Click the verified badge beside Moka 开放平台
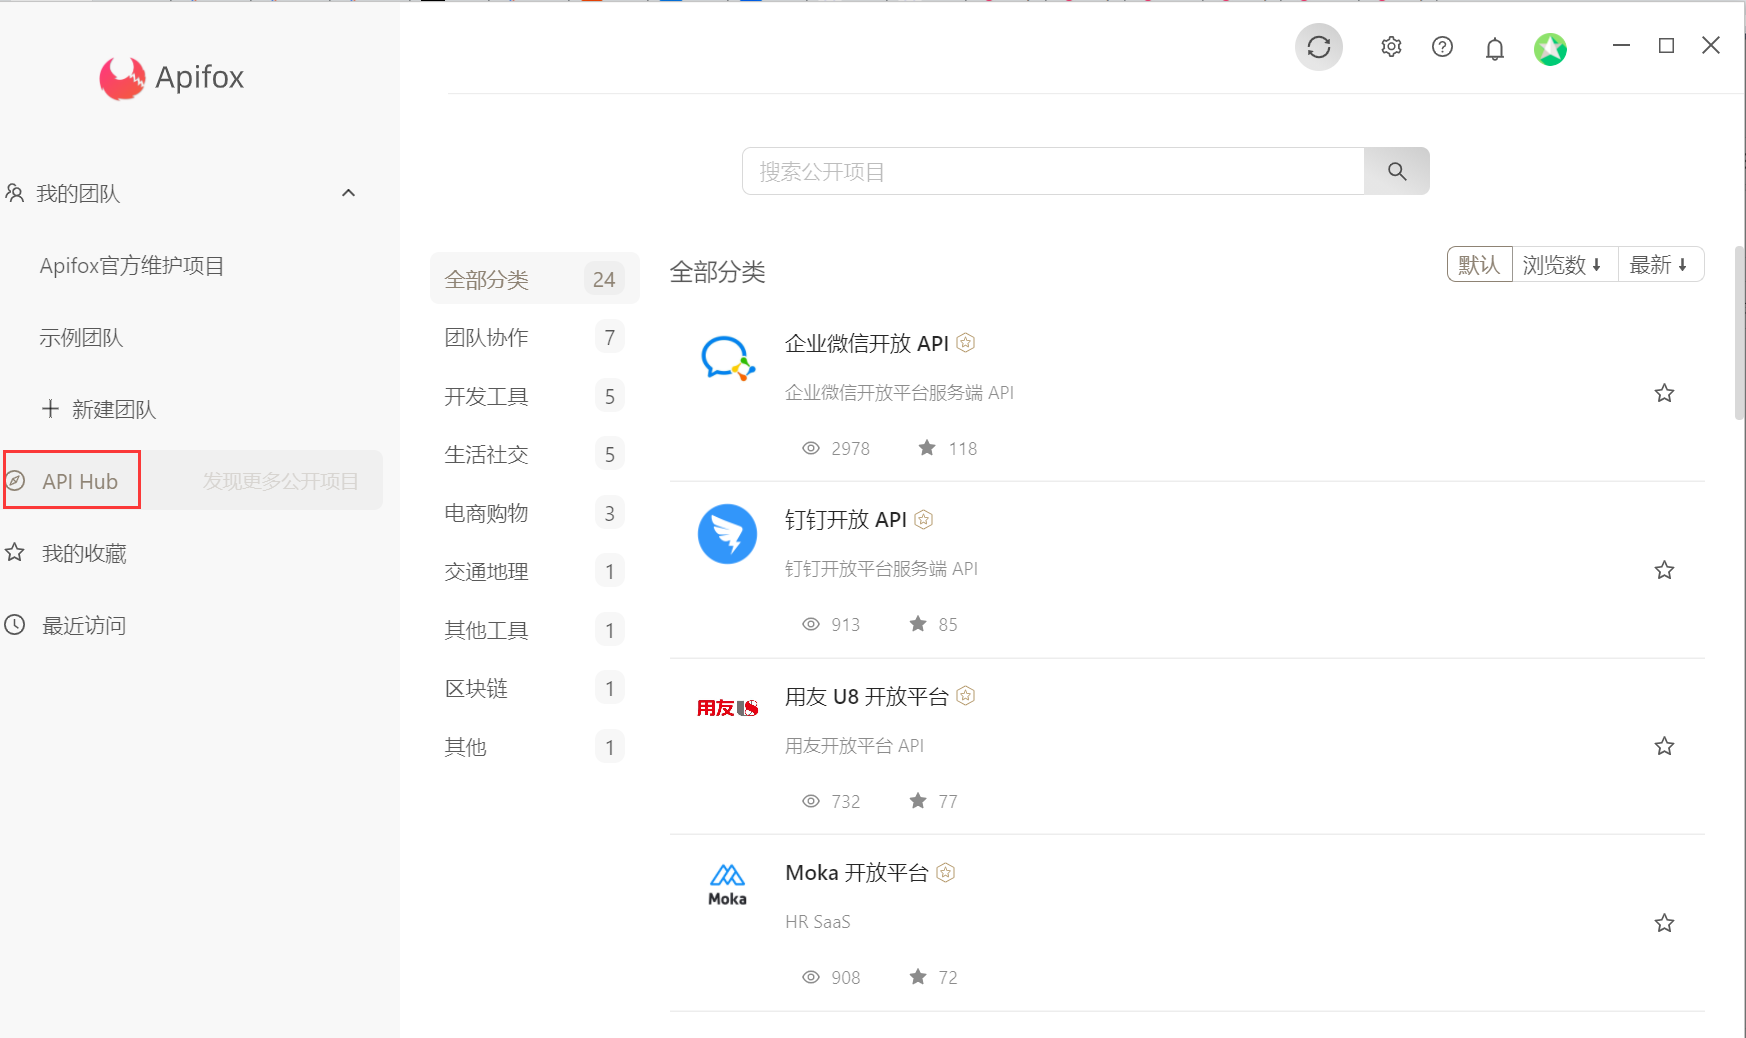Screen dimensions: 1746x1038 coord(946,873)
